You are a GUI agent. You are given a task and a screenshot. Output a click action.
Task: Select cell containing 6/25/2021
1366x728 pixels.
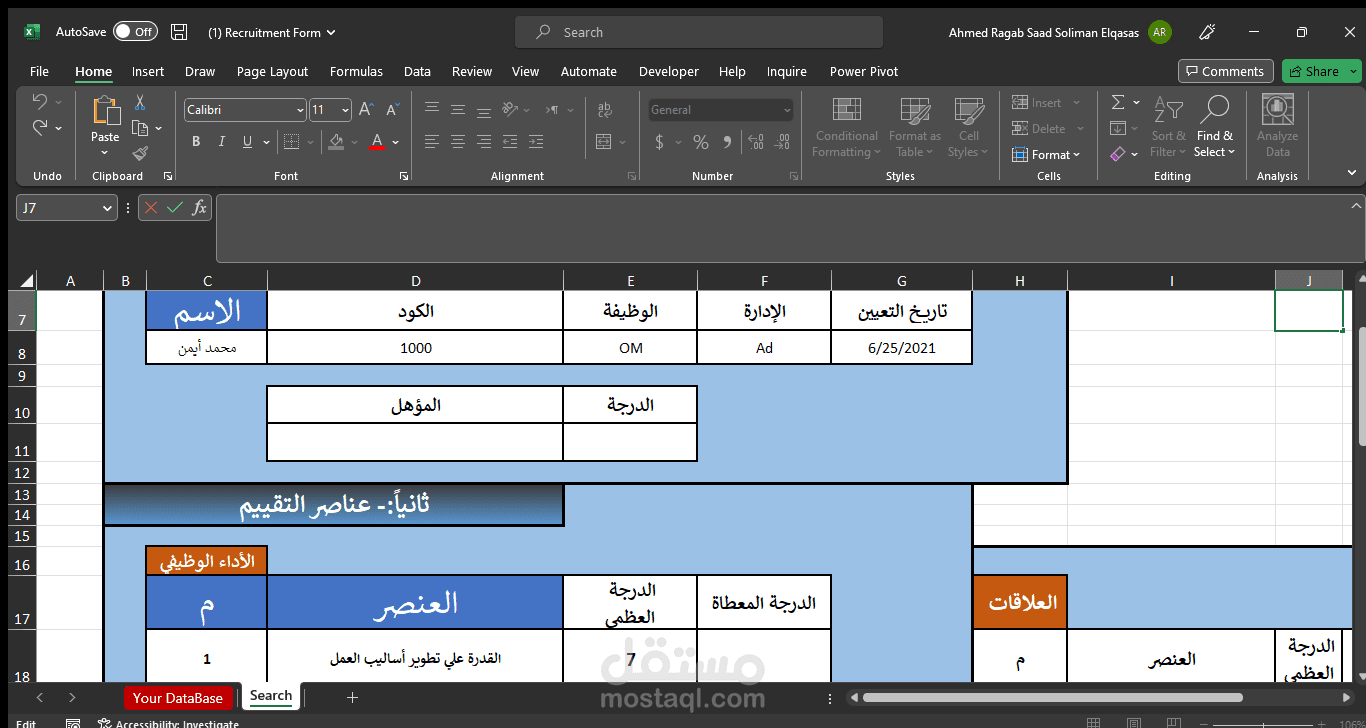902,348
